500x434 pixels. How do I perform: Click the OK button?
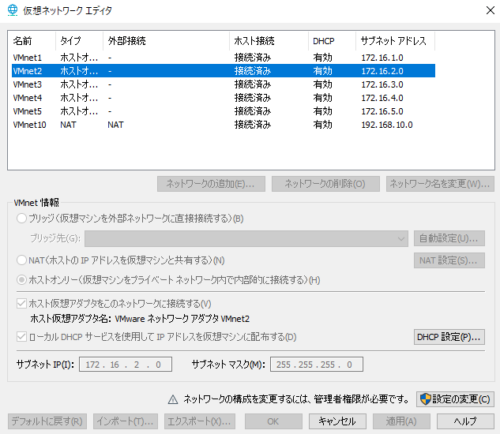click(274, 421)
